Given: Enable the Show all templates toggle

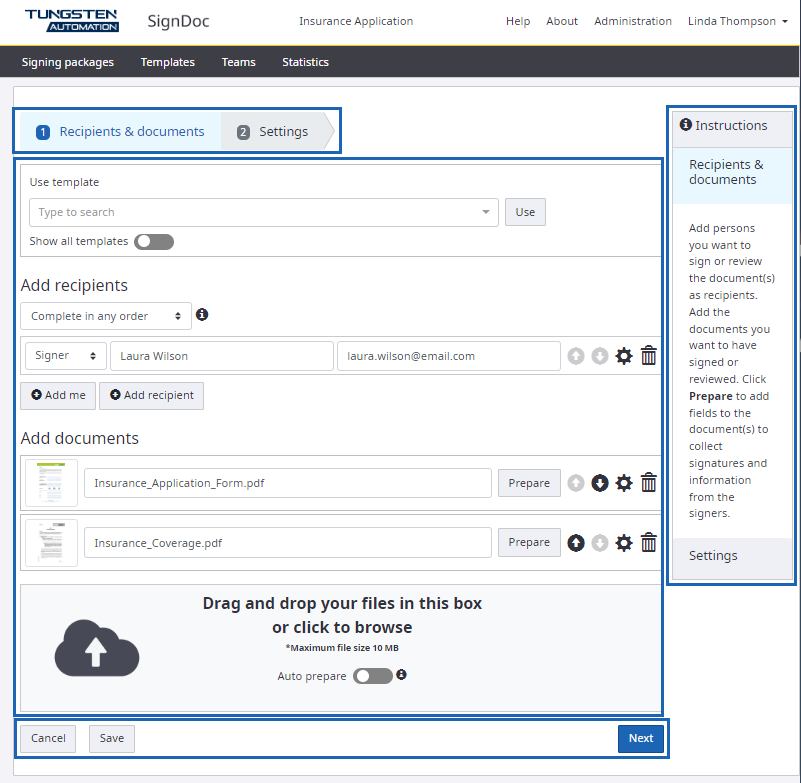Looking at the screenshot, I should point(154,241).
